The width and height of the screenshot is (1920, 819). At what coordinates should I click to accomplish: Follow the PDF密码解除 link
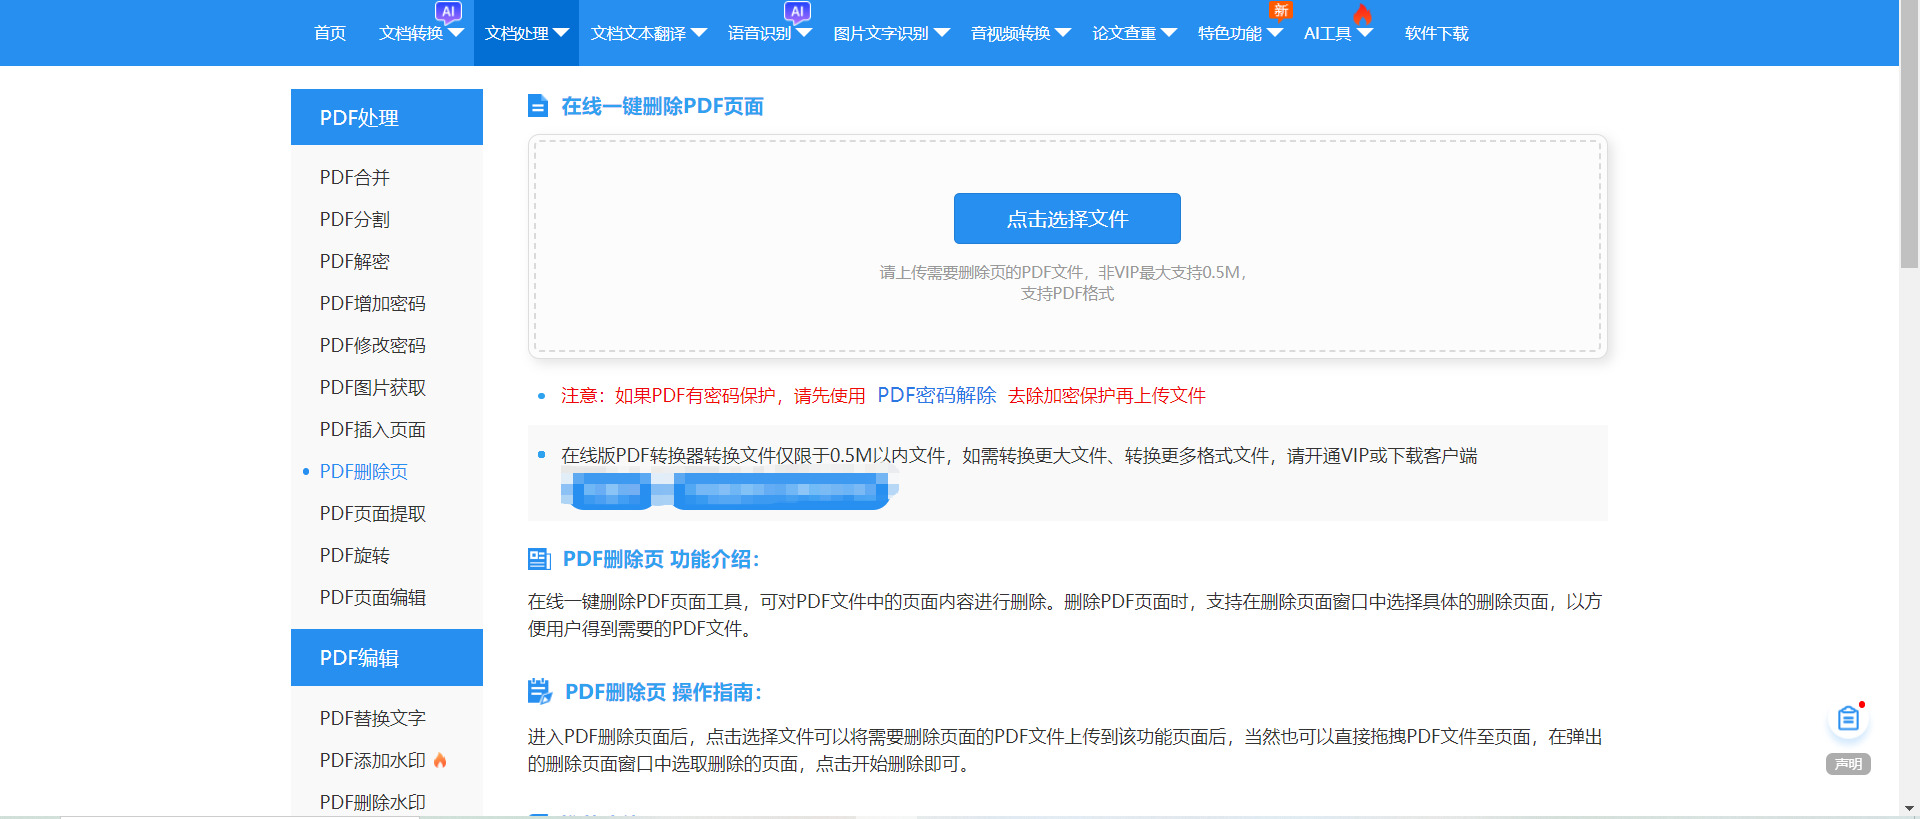click(x=936, y=395)
